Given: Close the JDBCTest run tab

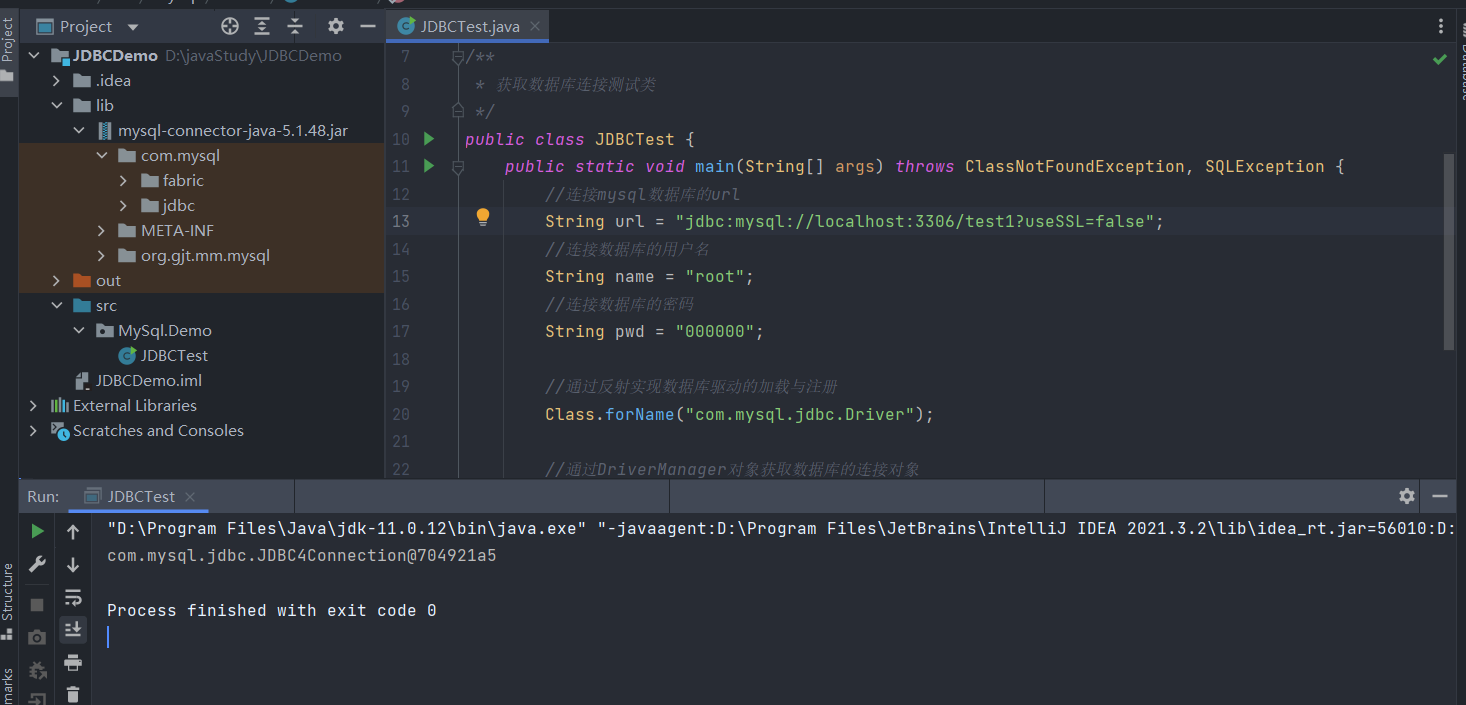Looking at the screenshot, I should pyautogui.click(x=190, y=497).
